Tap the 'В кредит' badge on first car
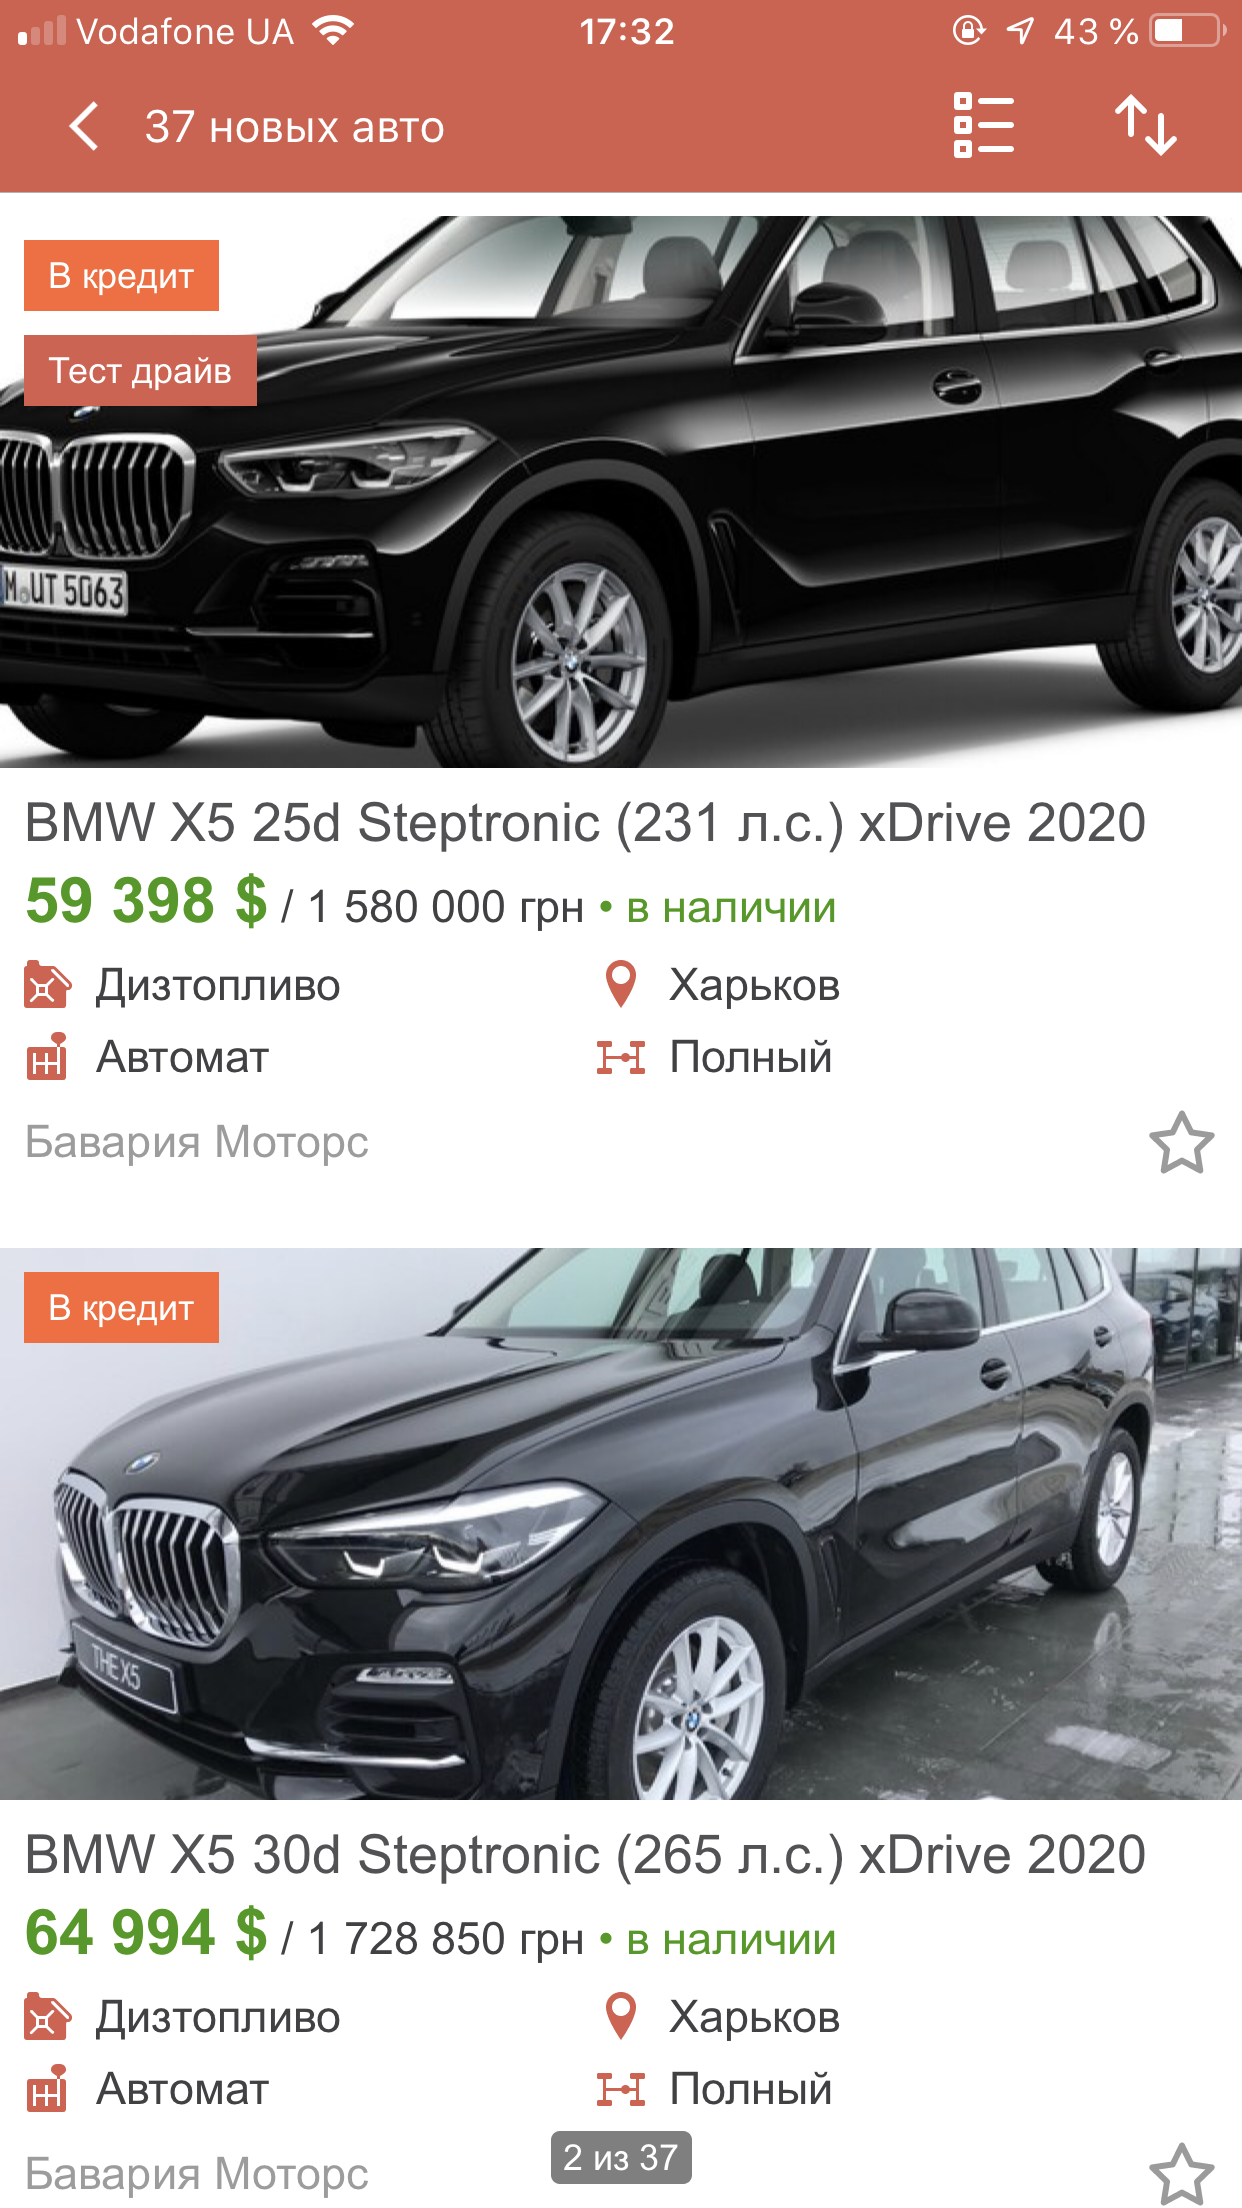This screenshot has height=2208, width=1242. (x=121, y=276)
